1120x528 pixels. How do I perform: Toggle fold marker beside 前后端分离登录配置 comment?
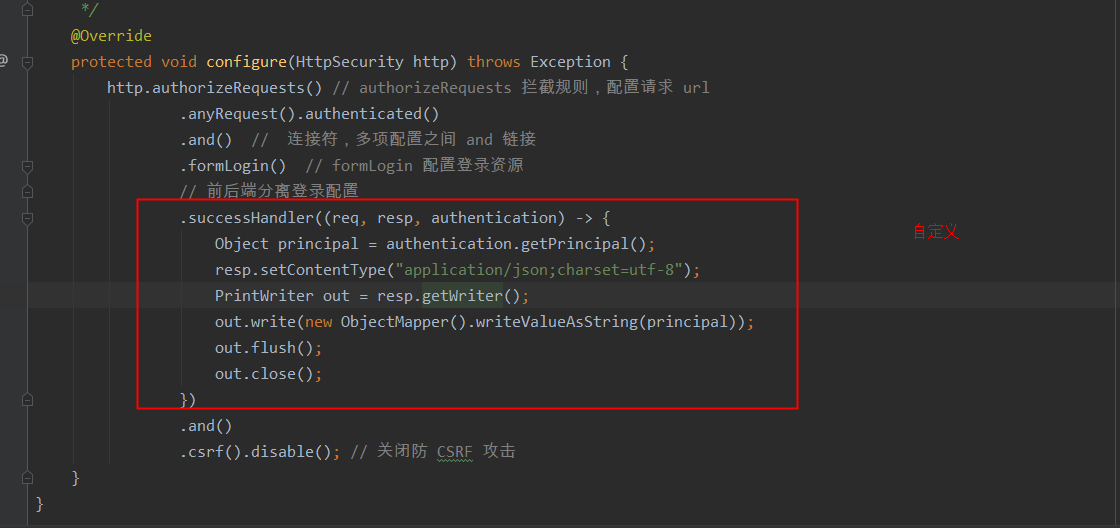point(27,191)
